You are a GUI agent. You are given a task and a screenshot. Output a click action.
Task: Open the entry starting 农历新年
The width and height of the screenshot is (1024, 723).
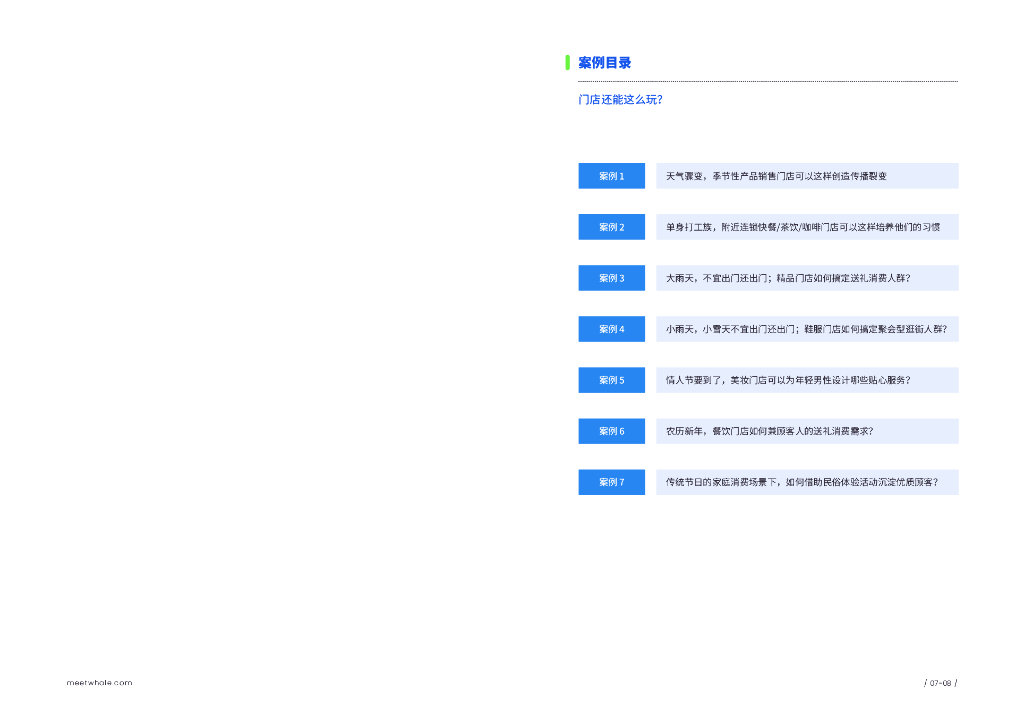(807, 431)
